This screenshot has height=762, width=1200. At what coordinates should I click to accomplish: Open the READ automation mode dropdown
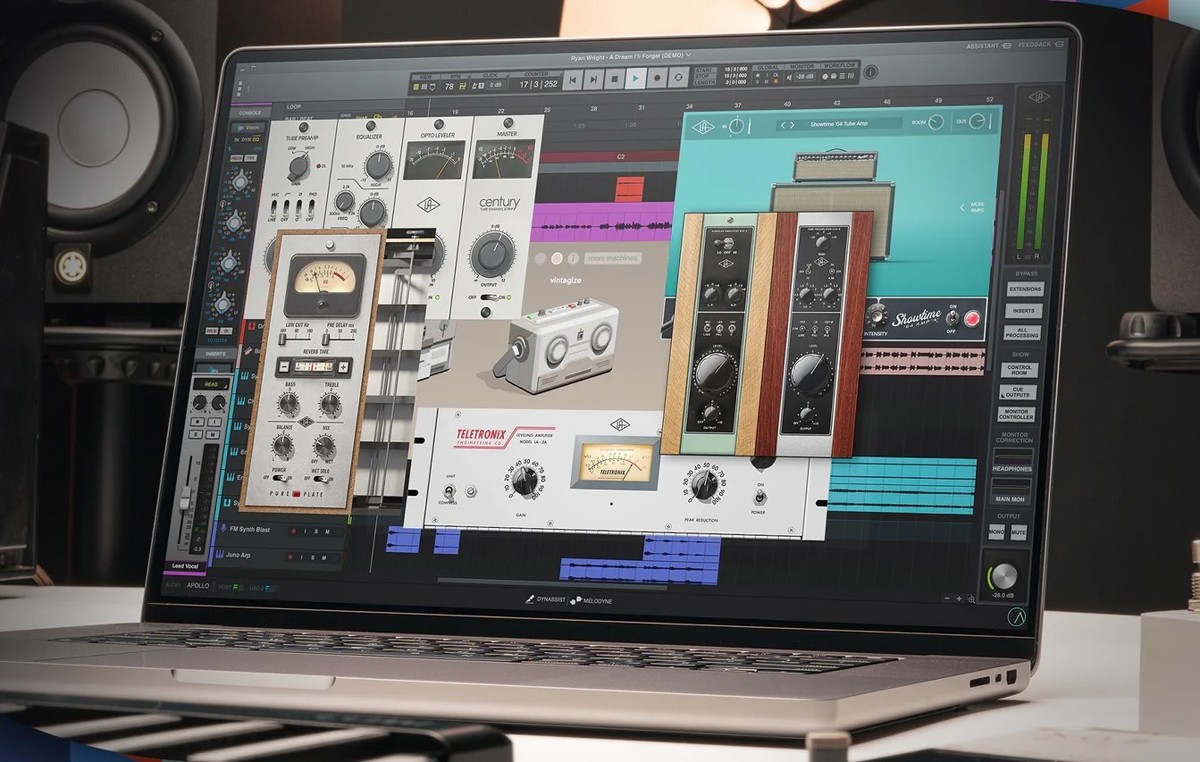tap(212, 385)
